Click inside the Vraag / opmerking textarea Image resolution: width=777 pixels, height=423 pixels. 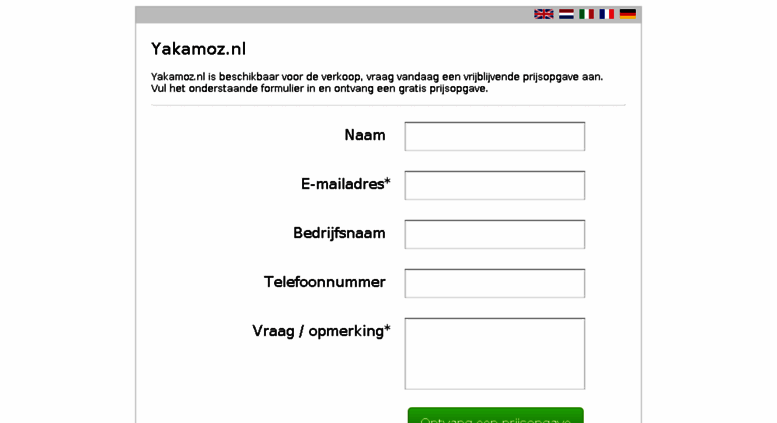(x=495, y=354)
